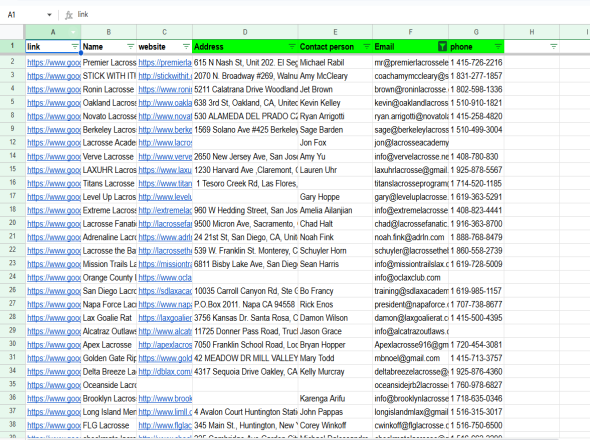Select row 14 header
The image size is (590, 440).
(12, 156)
